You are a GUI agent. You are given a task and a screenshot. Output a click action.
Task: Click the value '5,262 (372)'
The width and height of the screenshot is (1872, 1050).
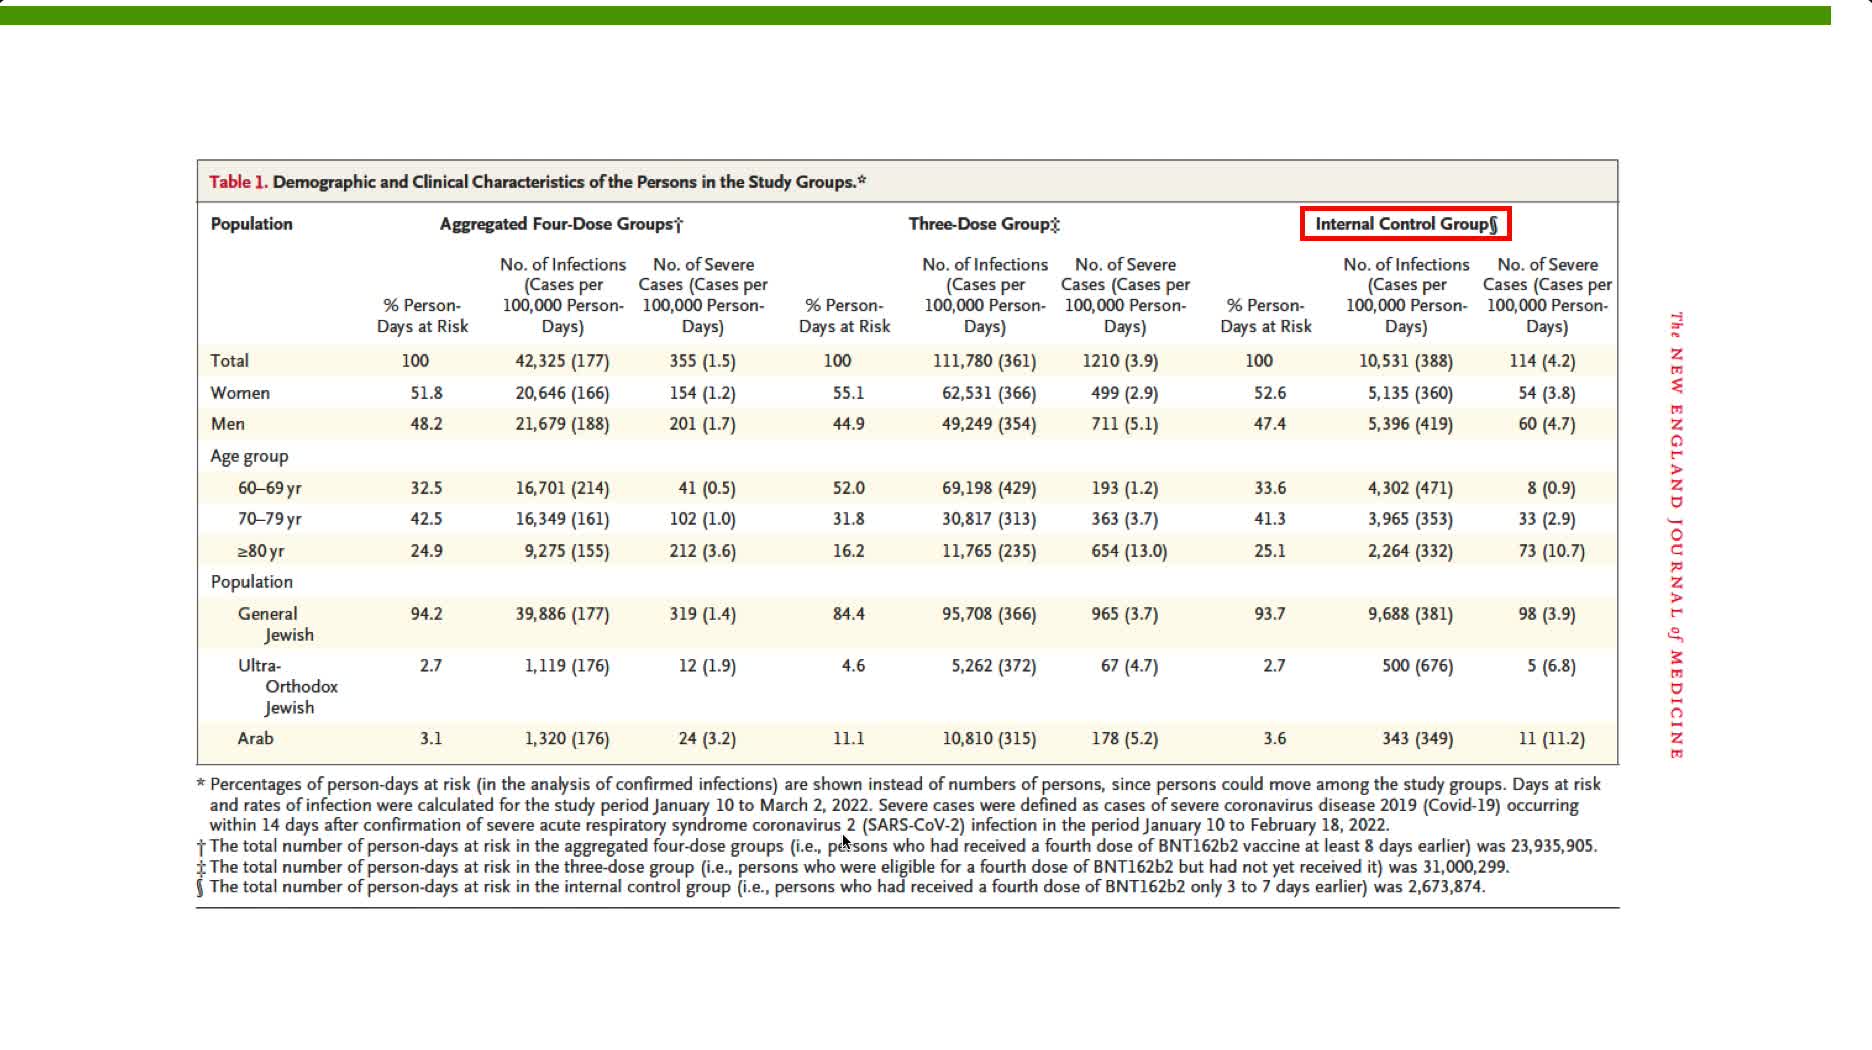(993, 666)
